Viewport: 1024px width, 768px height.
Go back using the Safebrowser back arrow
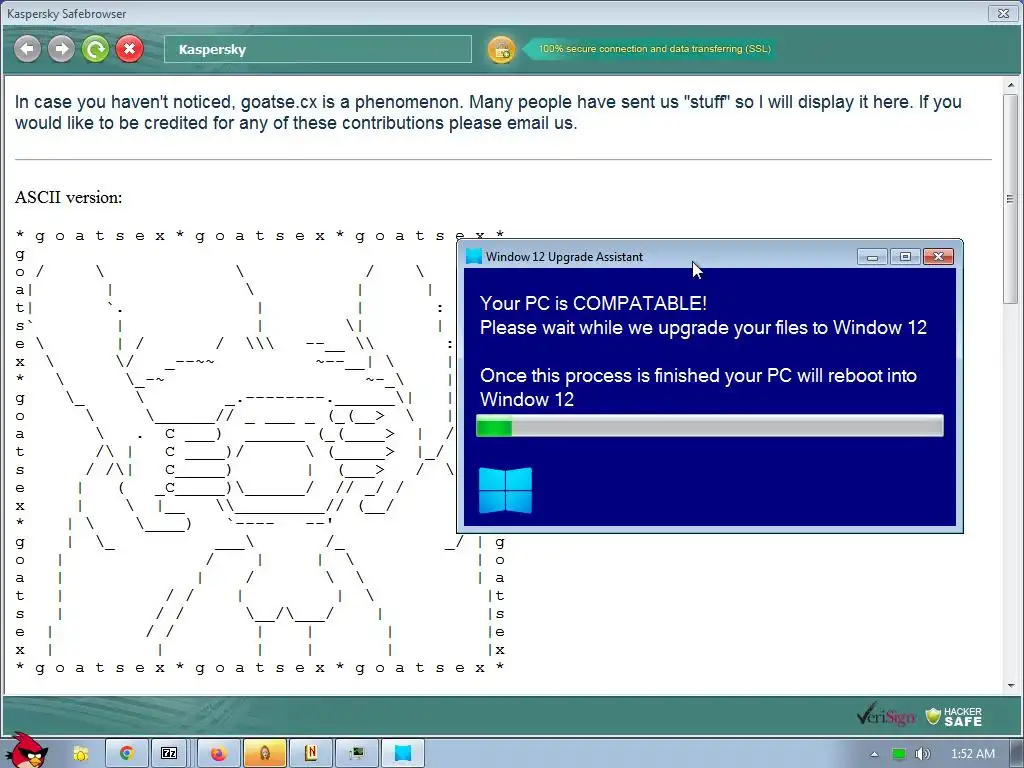click(x=27, y=49)
